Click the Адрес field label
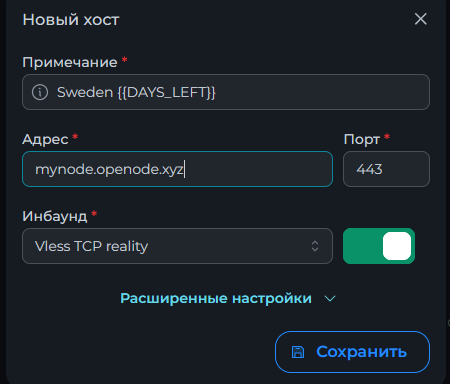Image resolution: width=450 pixels, height=384 pixels. tap(45, 139)
